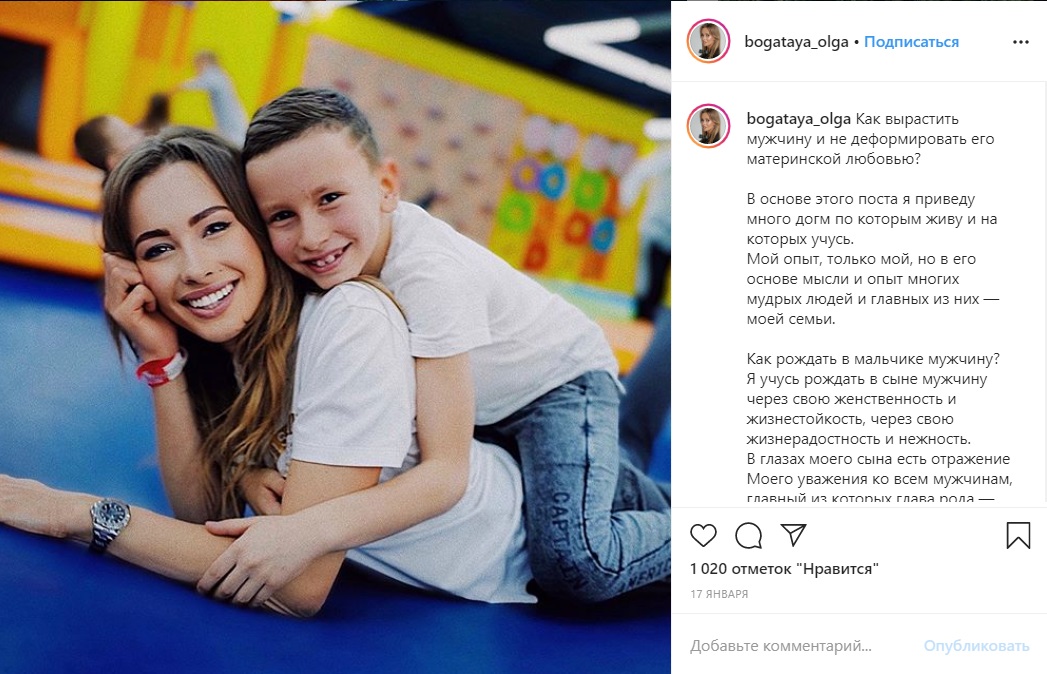The image size is (1047, 674).
Task: Click the caption line "моей семьи."
Action: click(x=791, y=319)
